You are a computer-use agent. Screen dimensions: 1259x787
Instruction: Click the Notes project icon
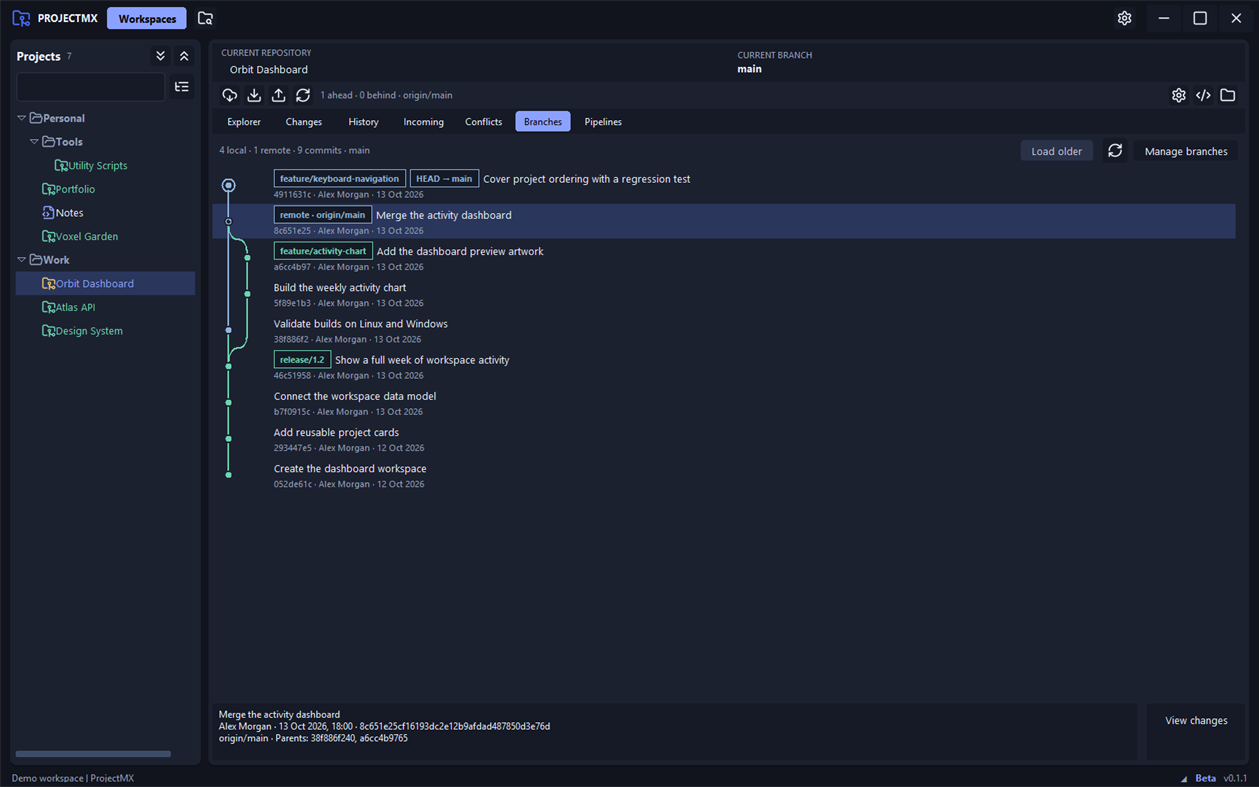(48, 213)
